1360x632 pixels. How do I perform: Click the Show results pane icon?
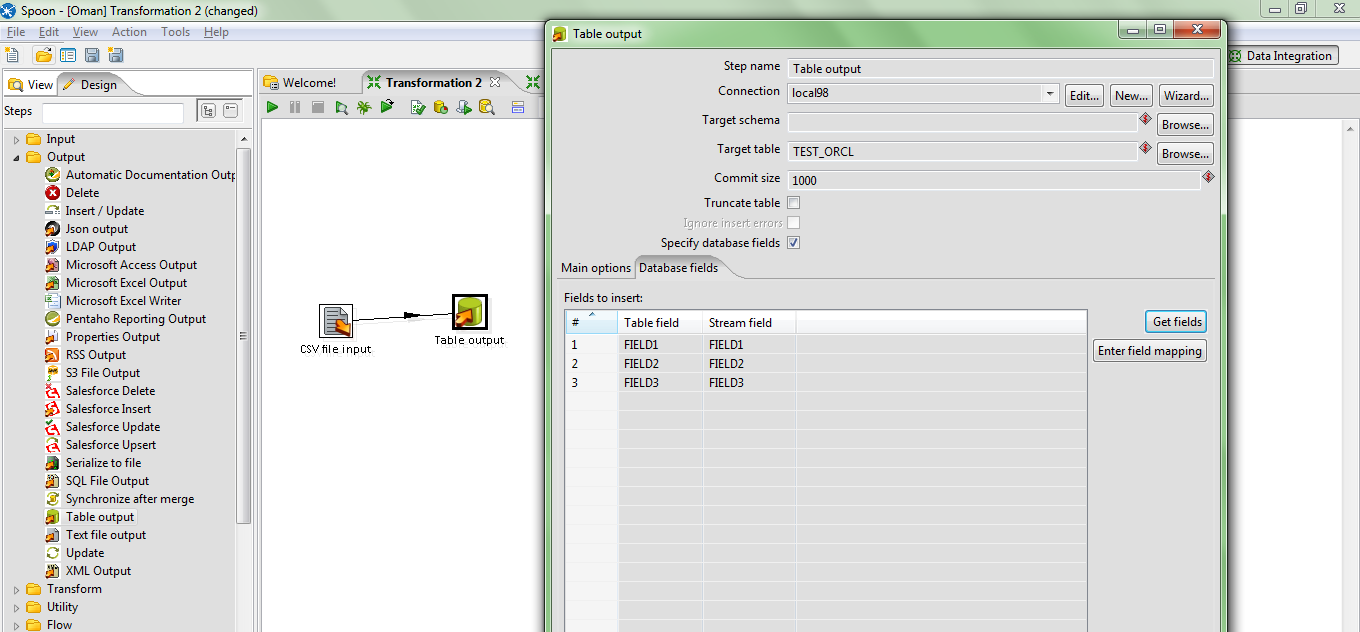click(x=518, y=107)
